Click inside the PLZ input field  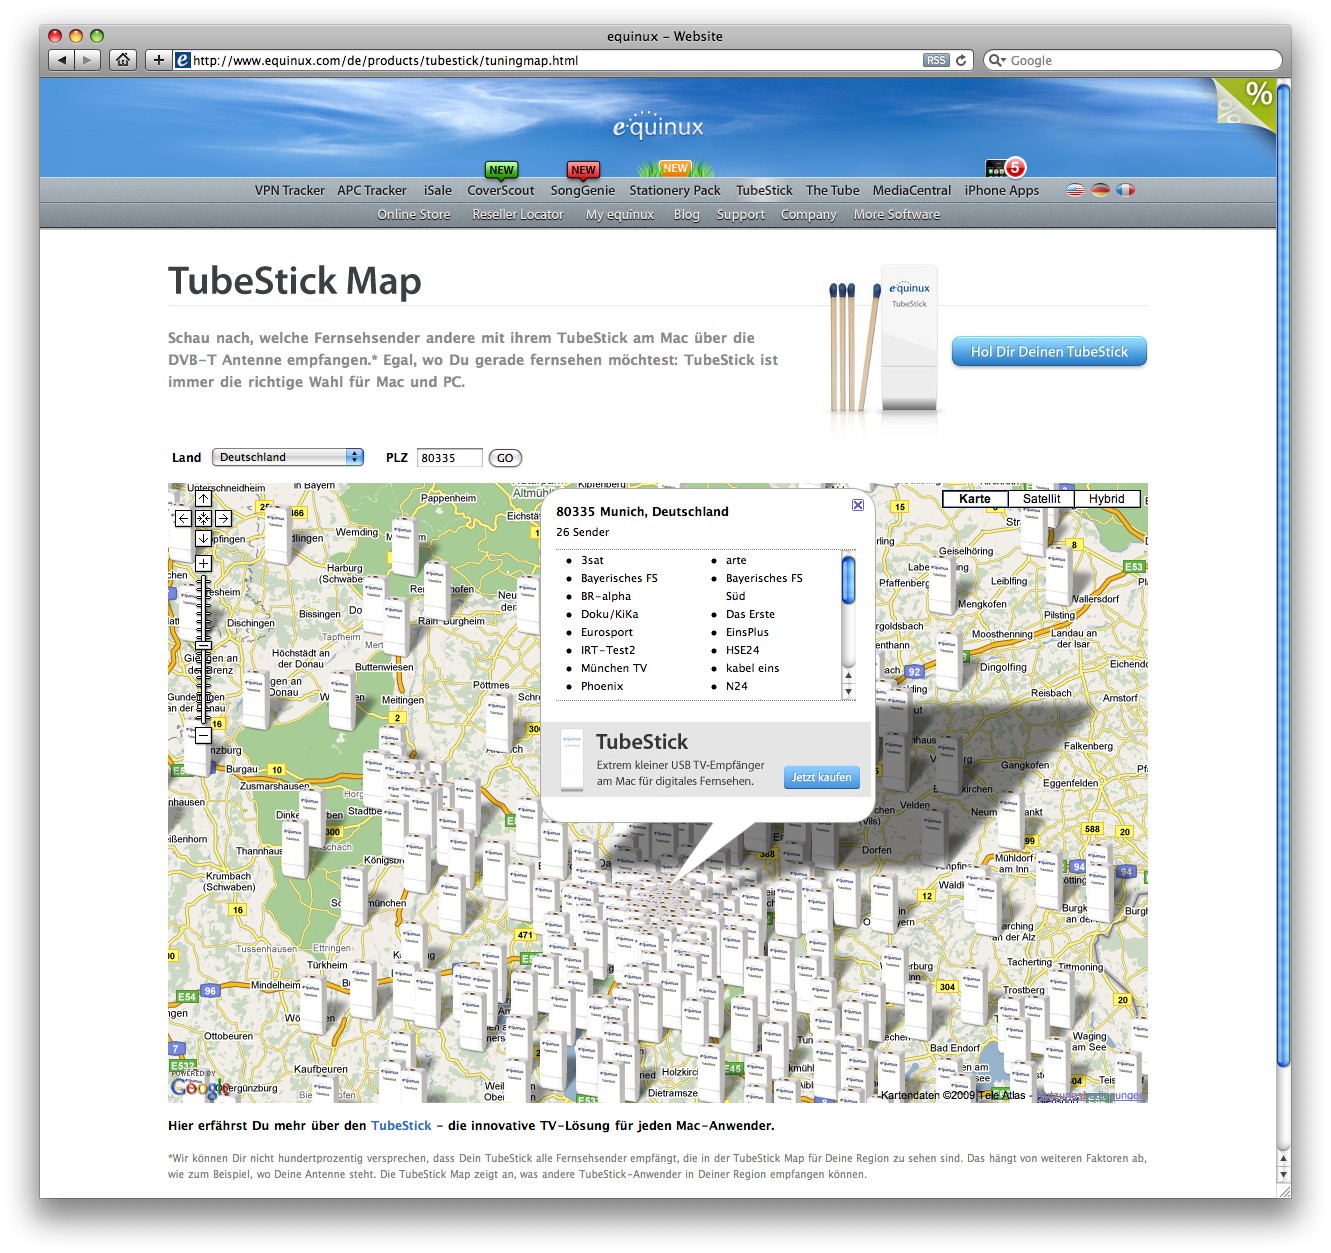[x=449, y=457]
